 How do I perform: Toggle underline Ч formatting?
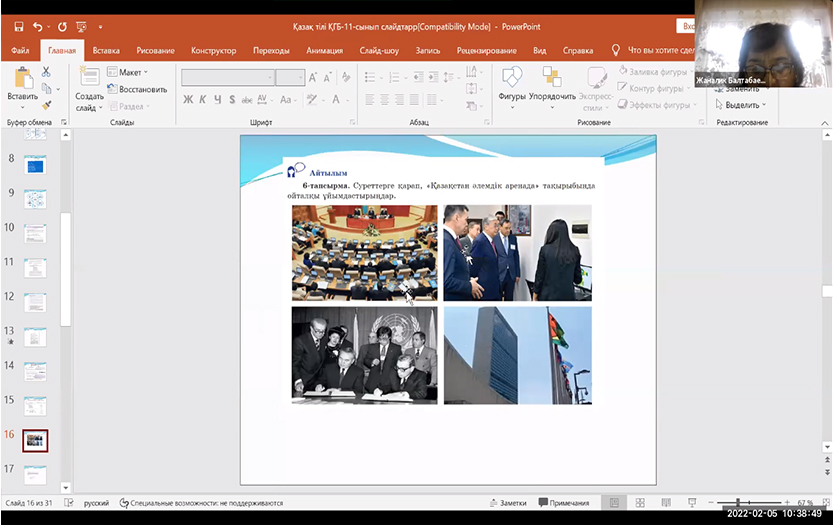(217, 99)
